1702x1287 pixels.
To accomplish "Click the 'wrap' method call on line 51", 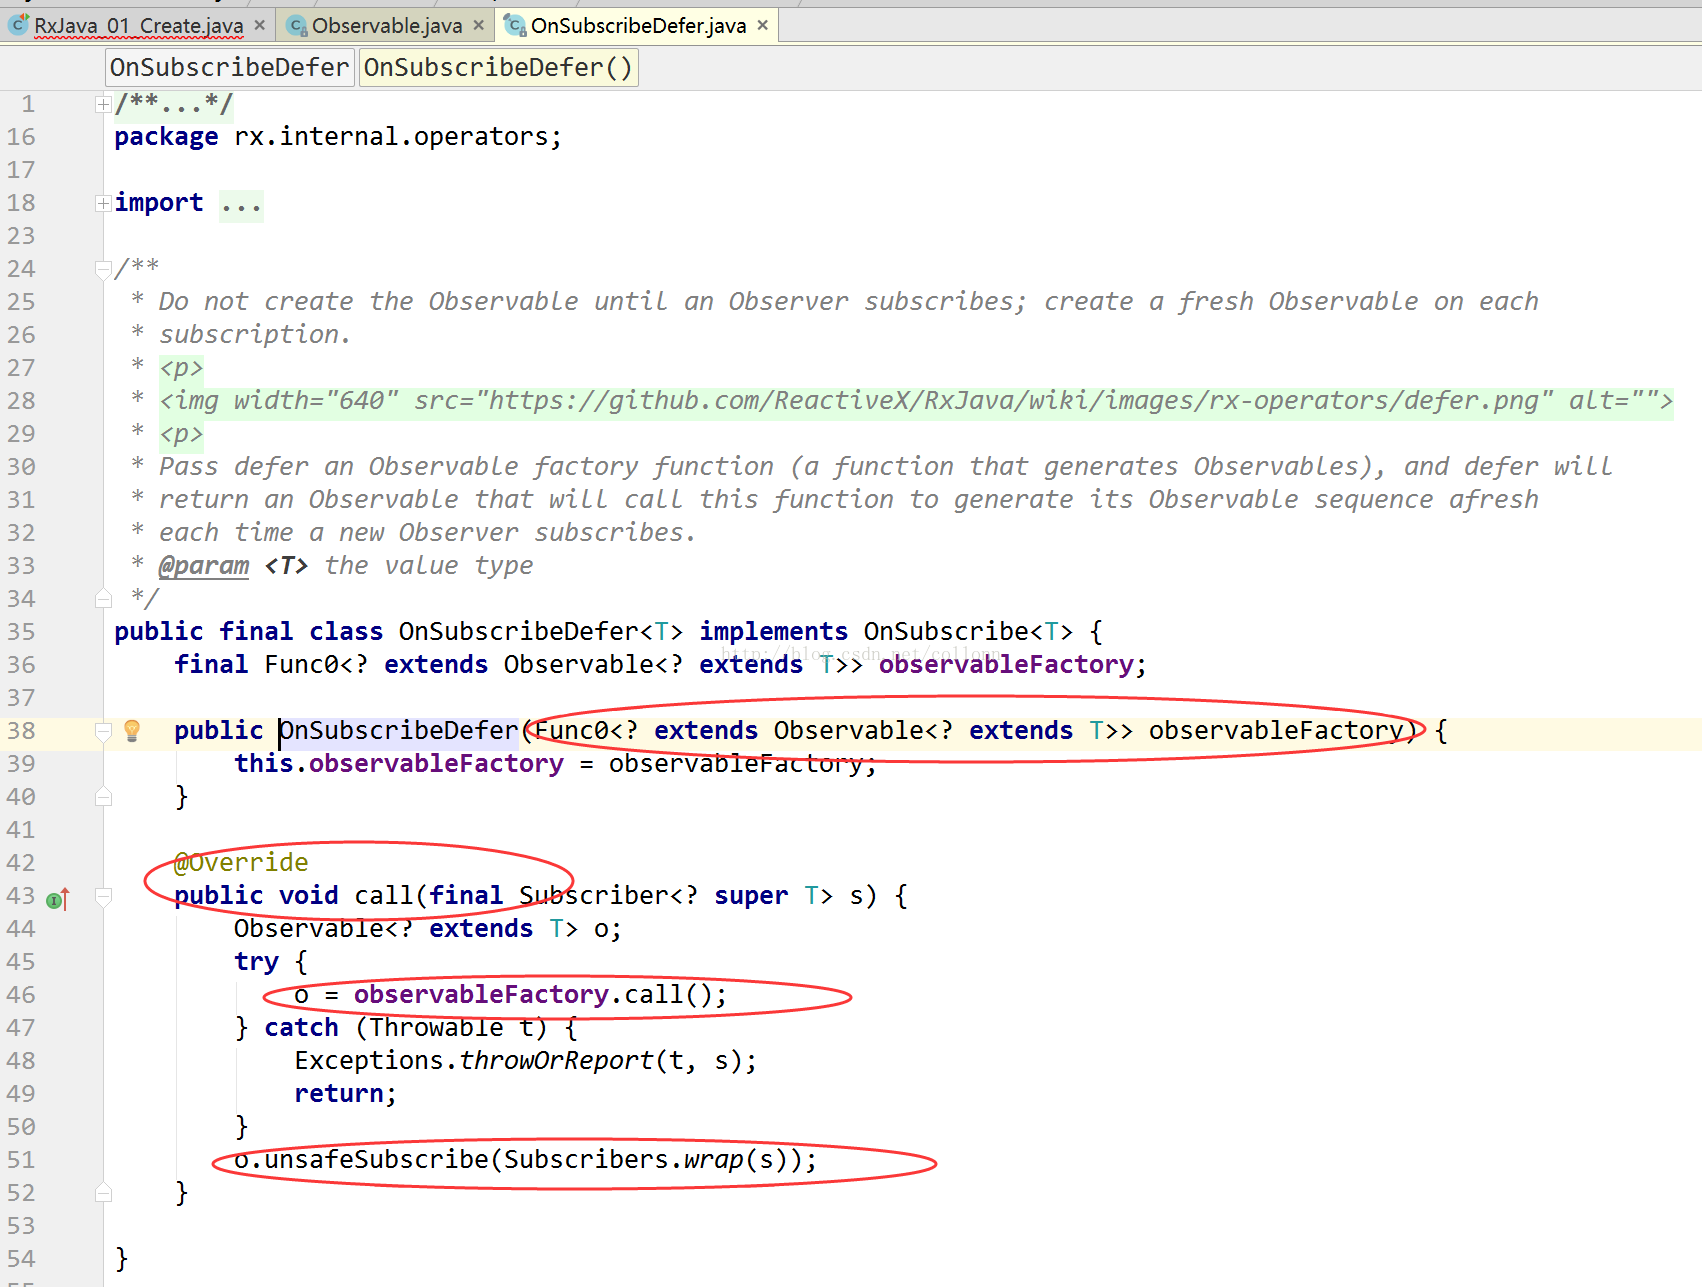I will pos(714,1160).
